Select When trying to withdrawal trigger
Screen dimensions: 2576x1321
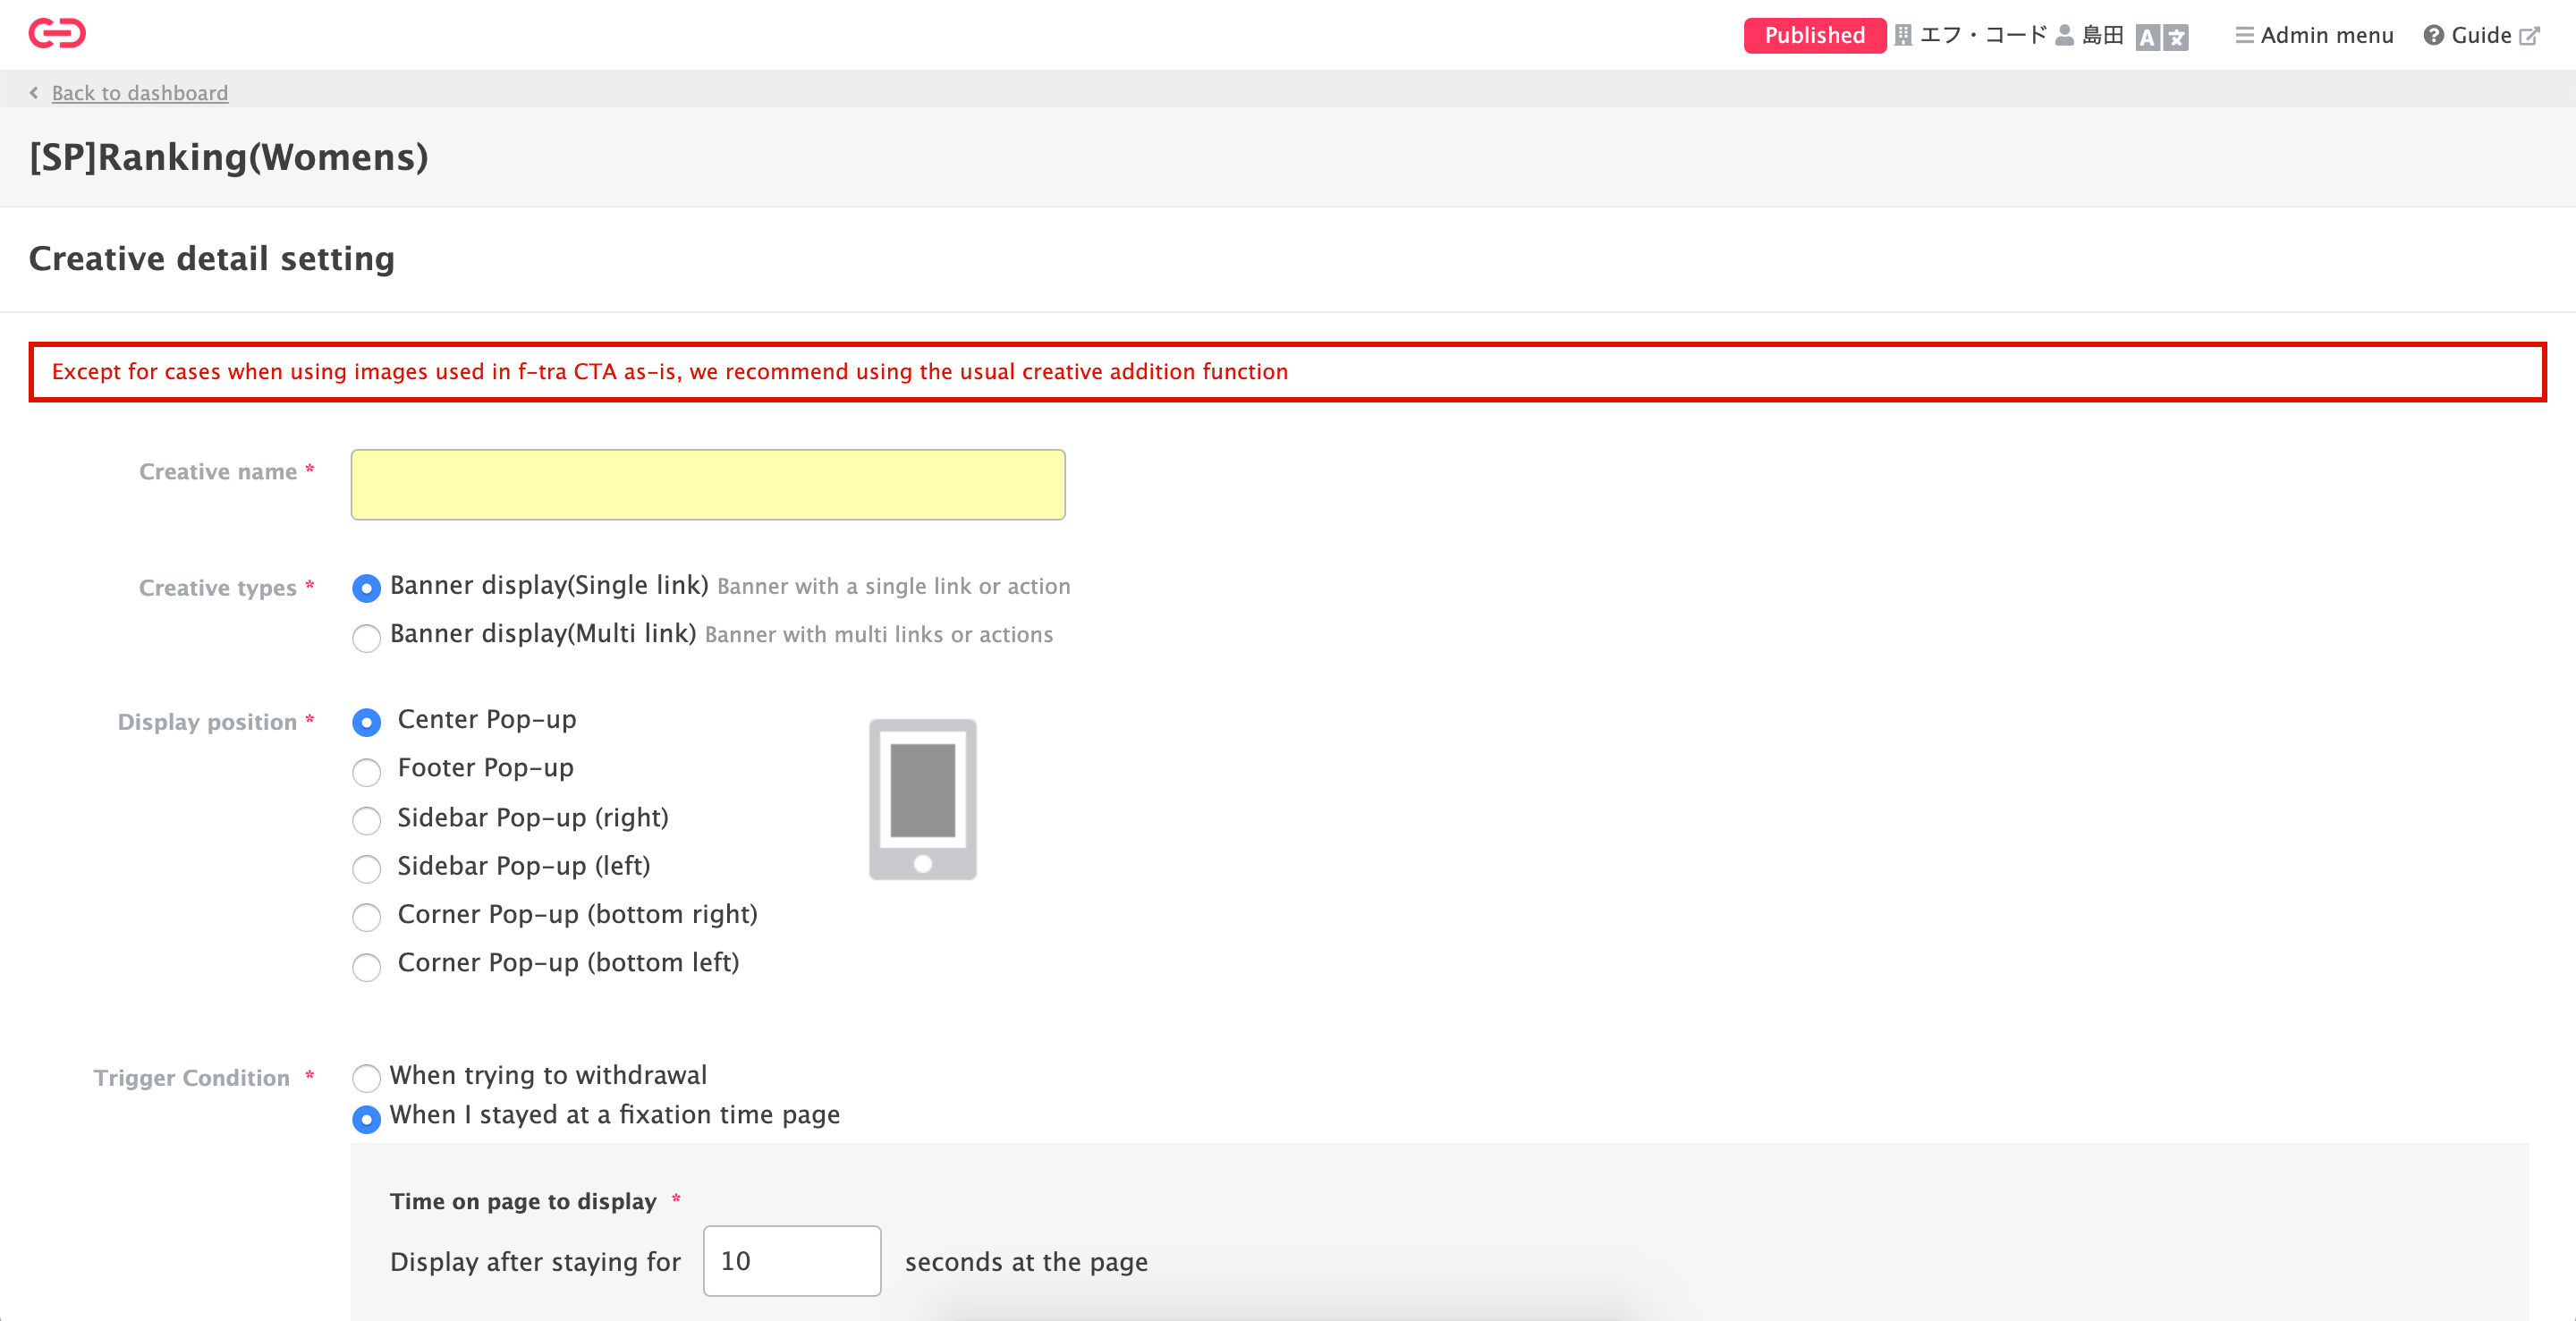coord(367,1077)
